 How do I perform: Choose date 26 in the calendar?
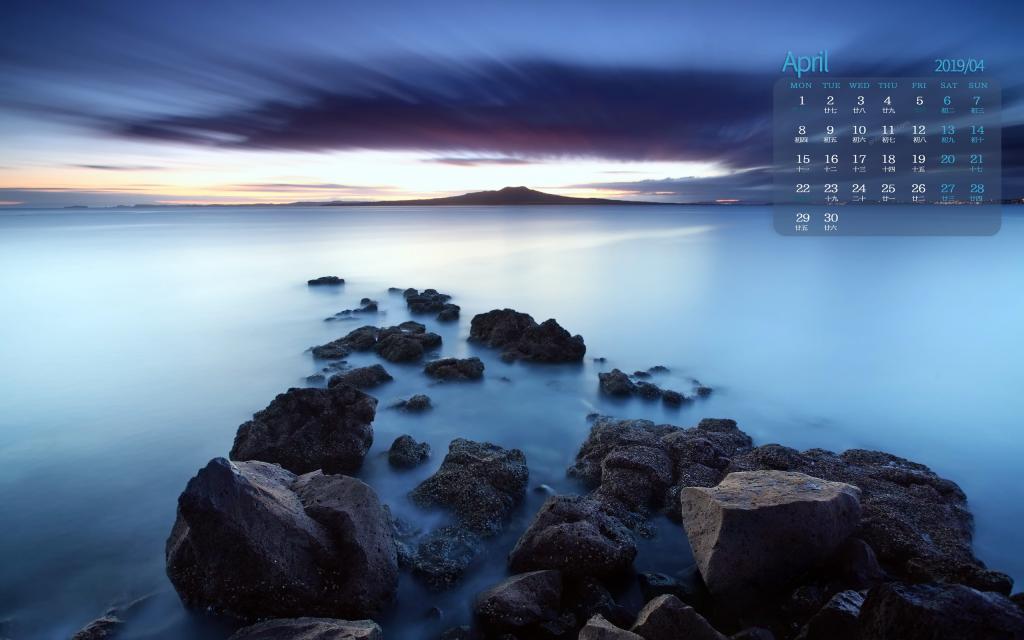(918, 190)
